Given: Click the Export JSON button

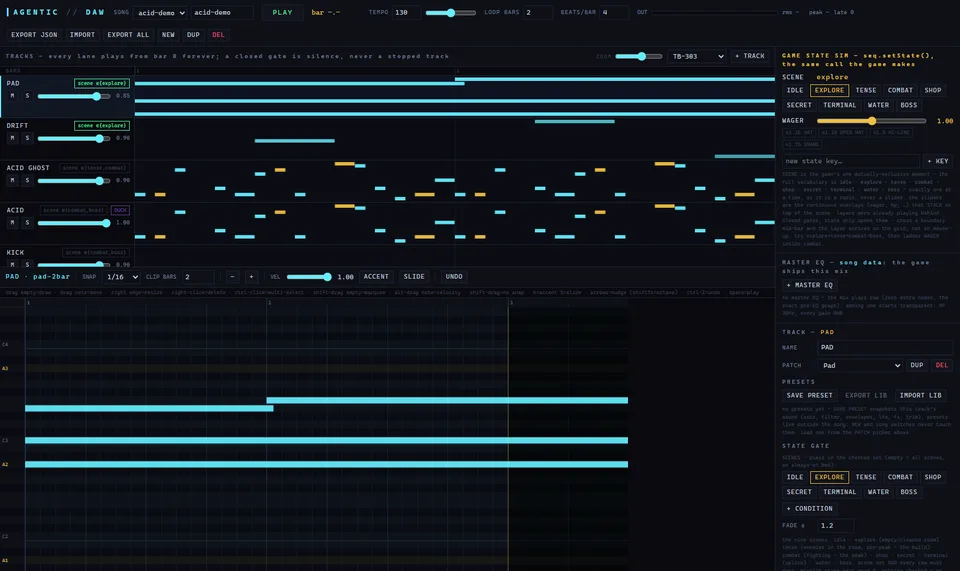Looking at the screenshot, I should pos(34,35).
